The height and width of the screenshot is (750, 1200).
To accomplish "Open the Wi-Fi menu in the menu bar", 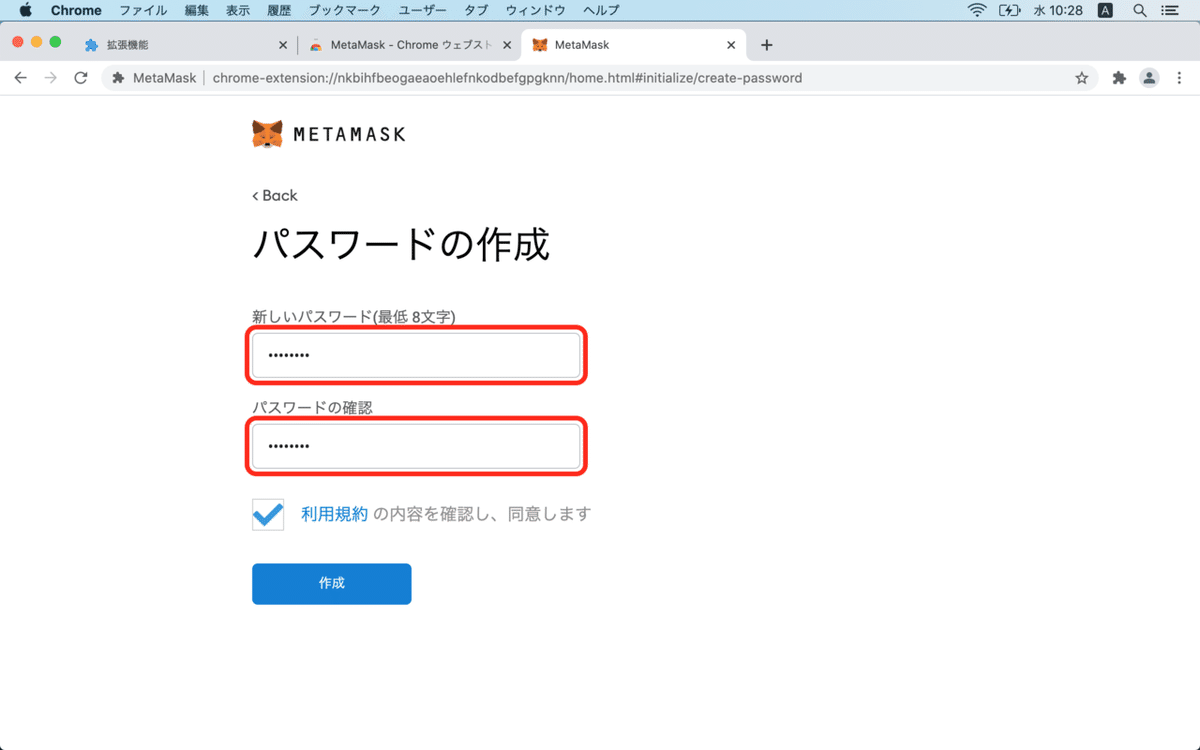I will (975, 10).
